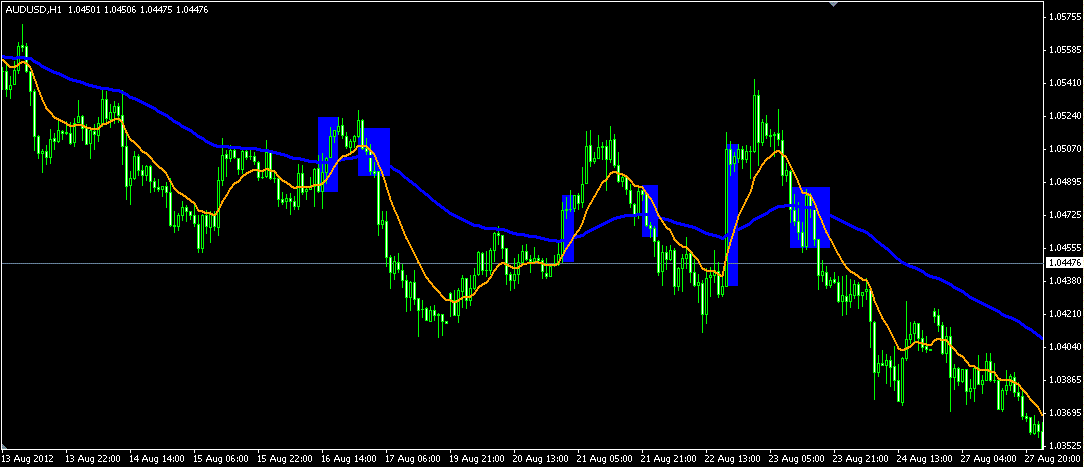This screenshot has width=1084, height=467.
Task: Click time axis label 15 Aug 22:00
Action: coord(285,459)
